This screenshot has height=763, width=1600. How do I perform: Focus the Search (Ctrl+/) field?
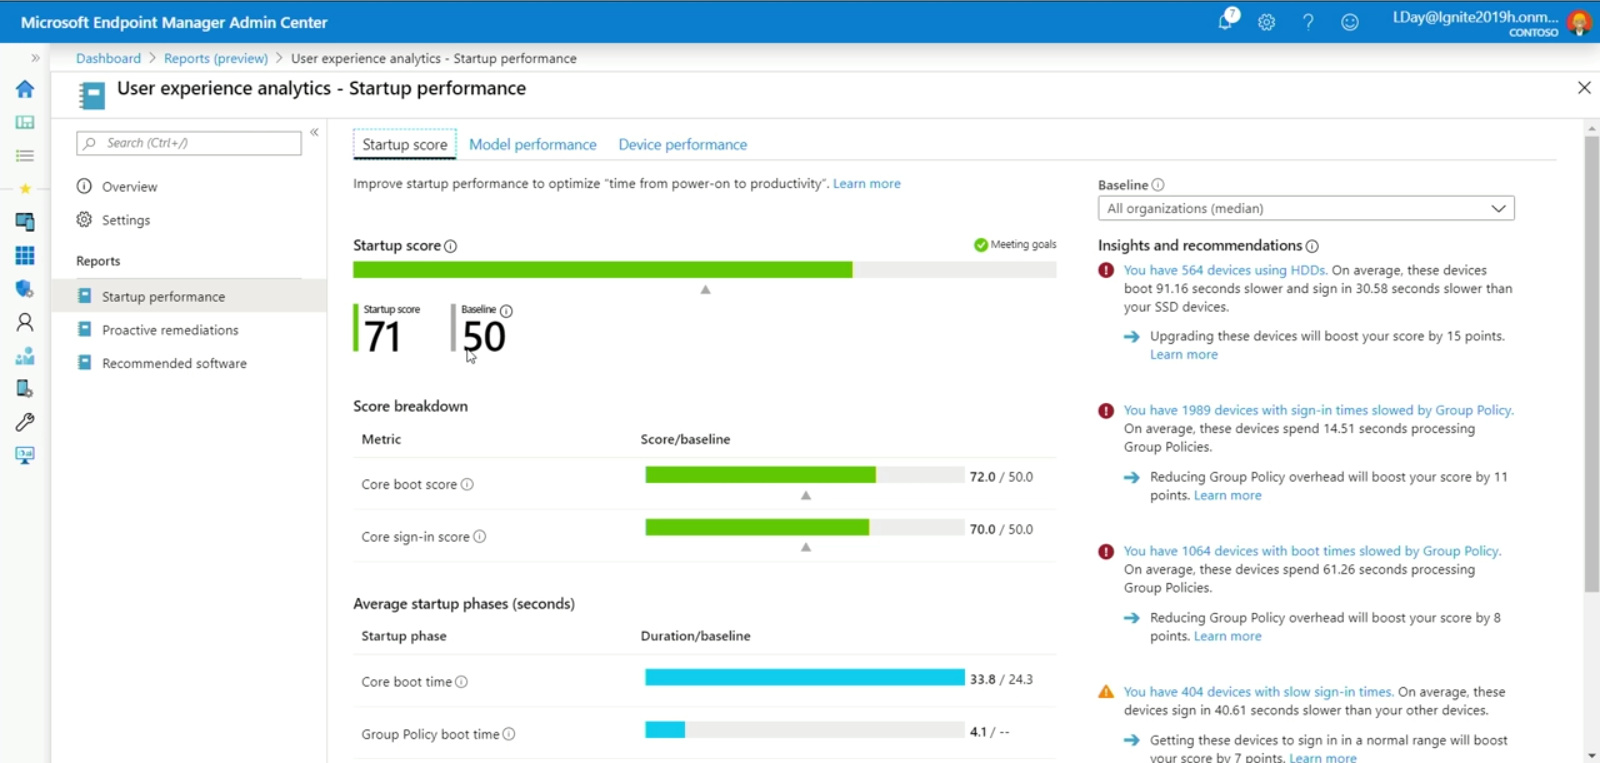[189, 143]
